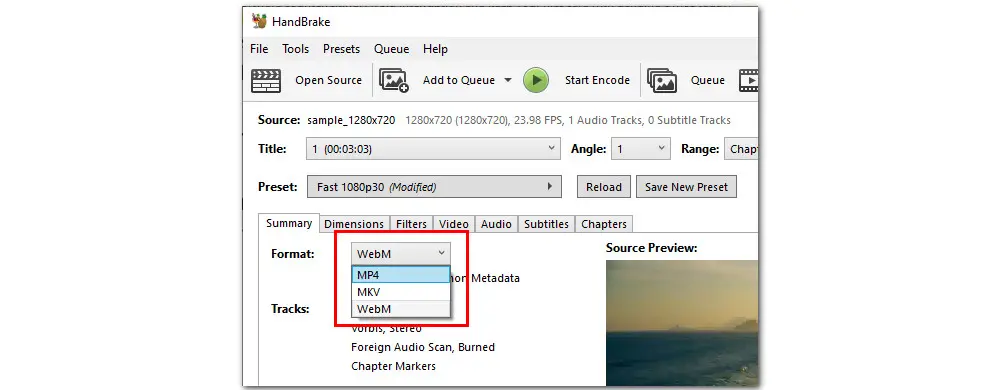Open the Tools menu
The image size is (1000, 390).
tap(295, 49)
